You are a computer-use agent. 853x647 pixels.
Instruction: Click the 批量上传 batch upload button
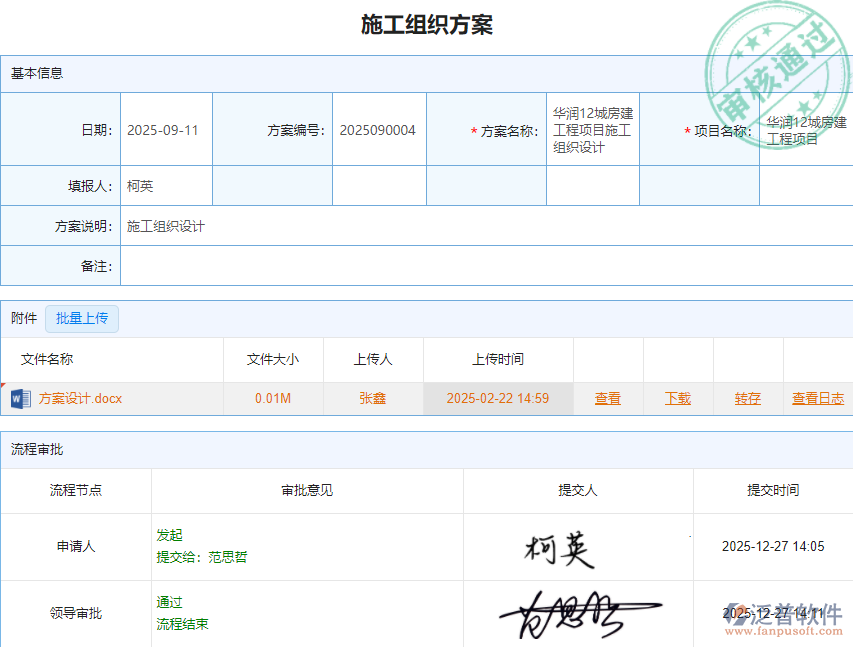tap(82, 317)
